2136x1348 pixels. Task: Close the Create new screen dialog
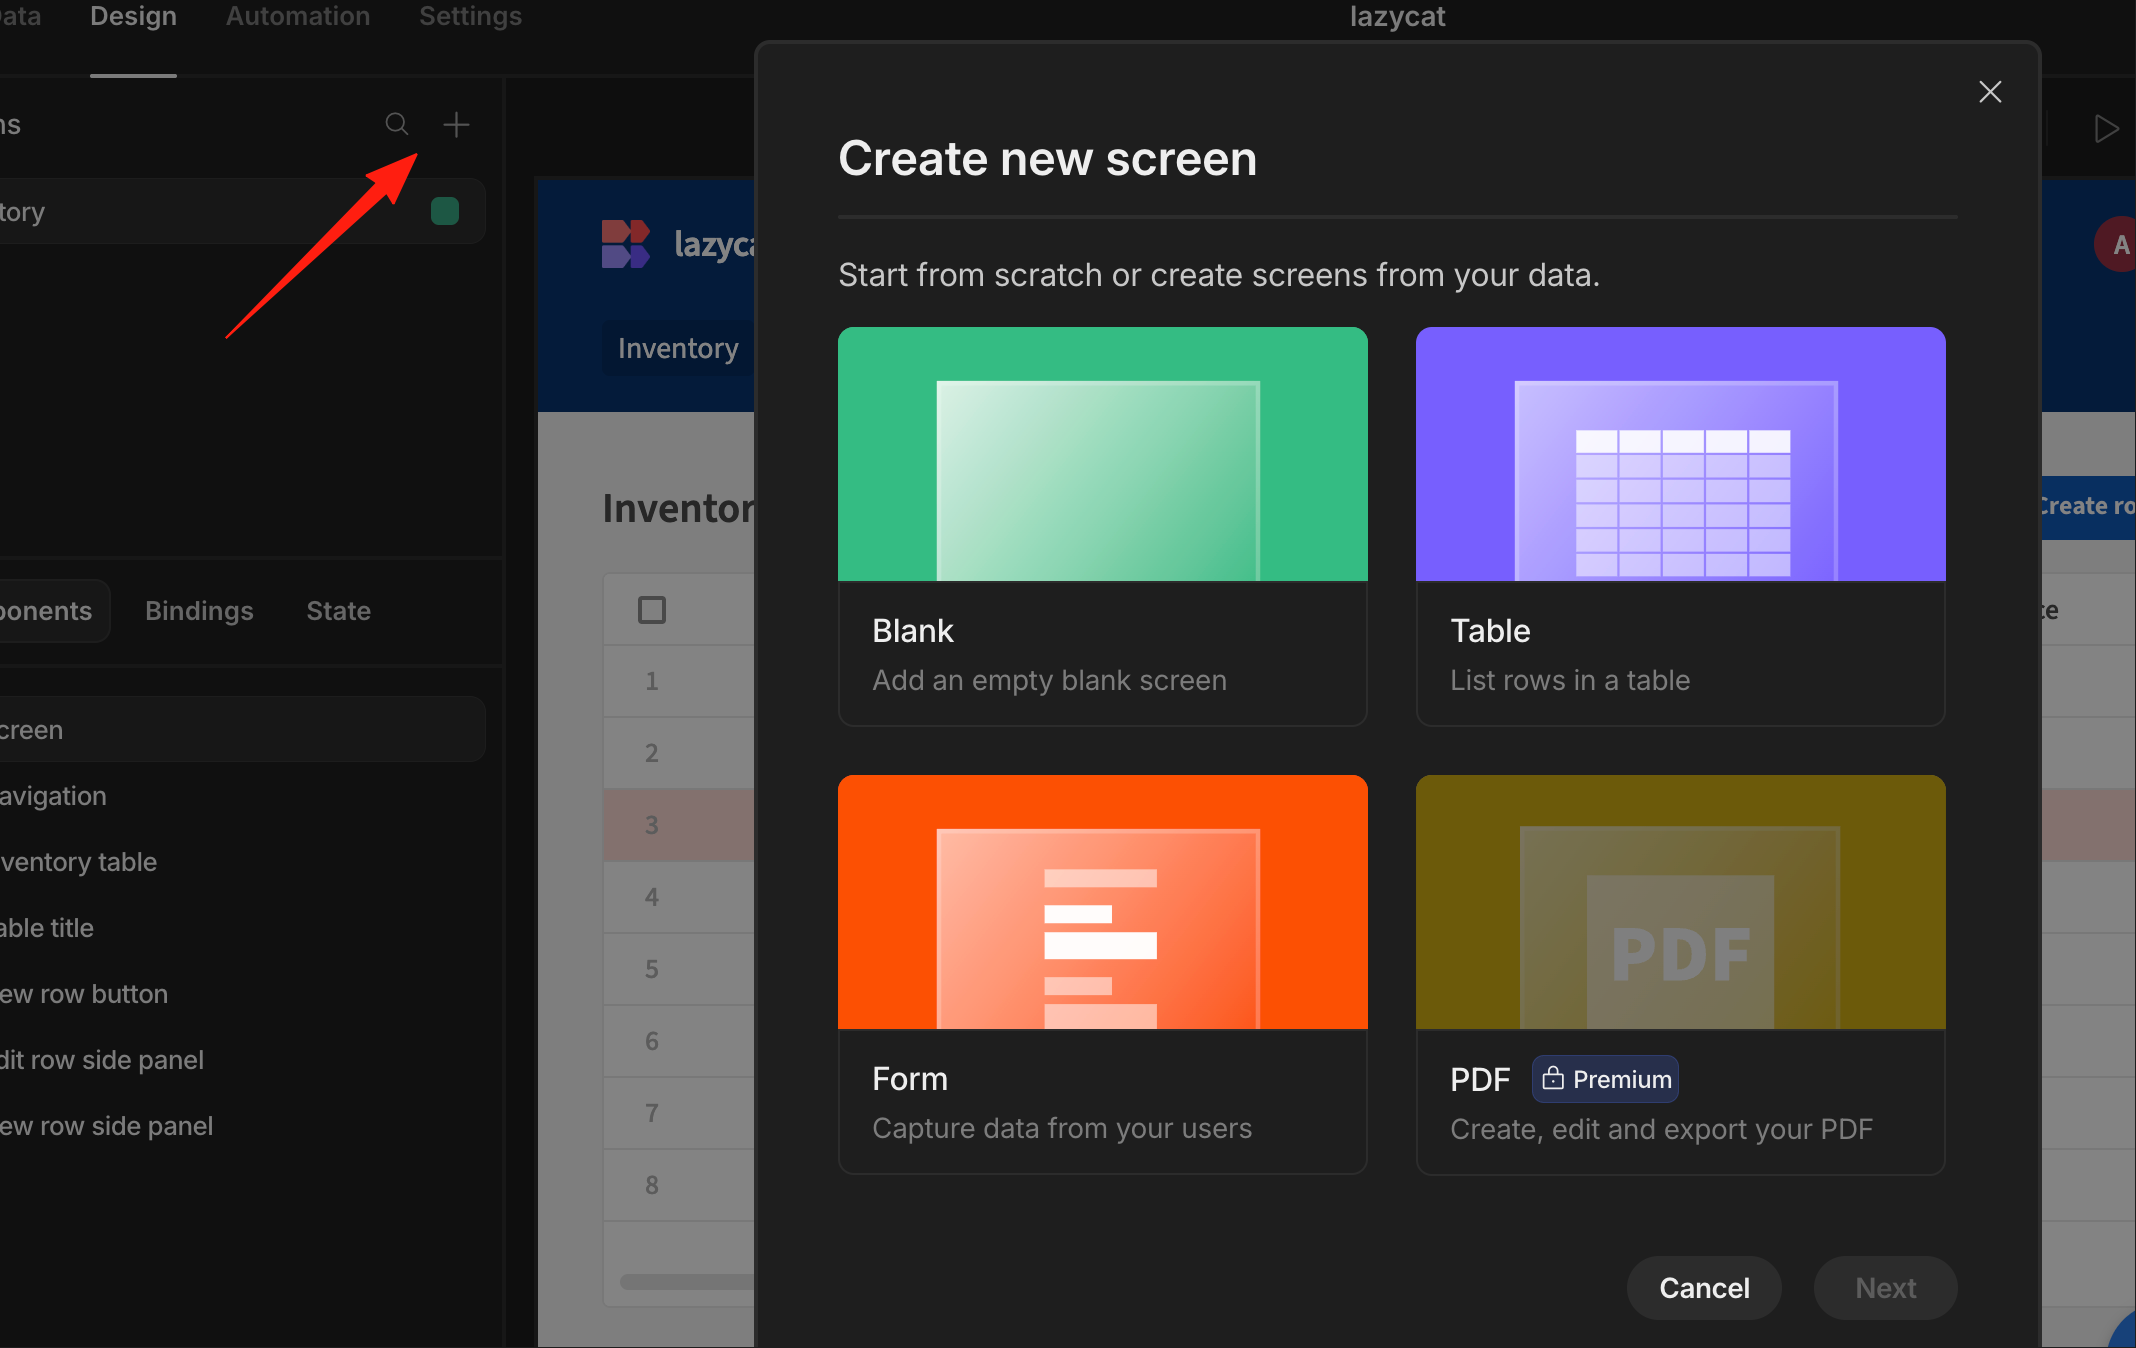coord(1990,92)
